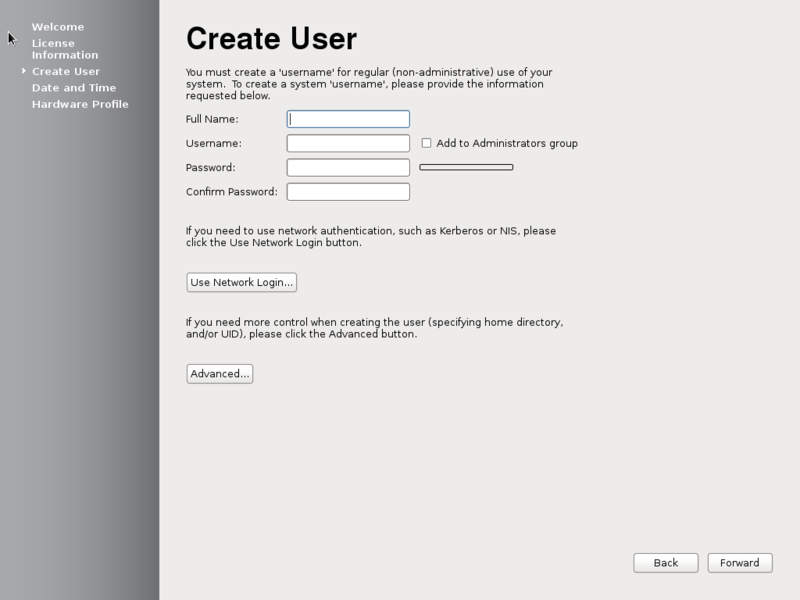Click the Password entry box
Screen dimensions: 800x600
coord(348,167)
